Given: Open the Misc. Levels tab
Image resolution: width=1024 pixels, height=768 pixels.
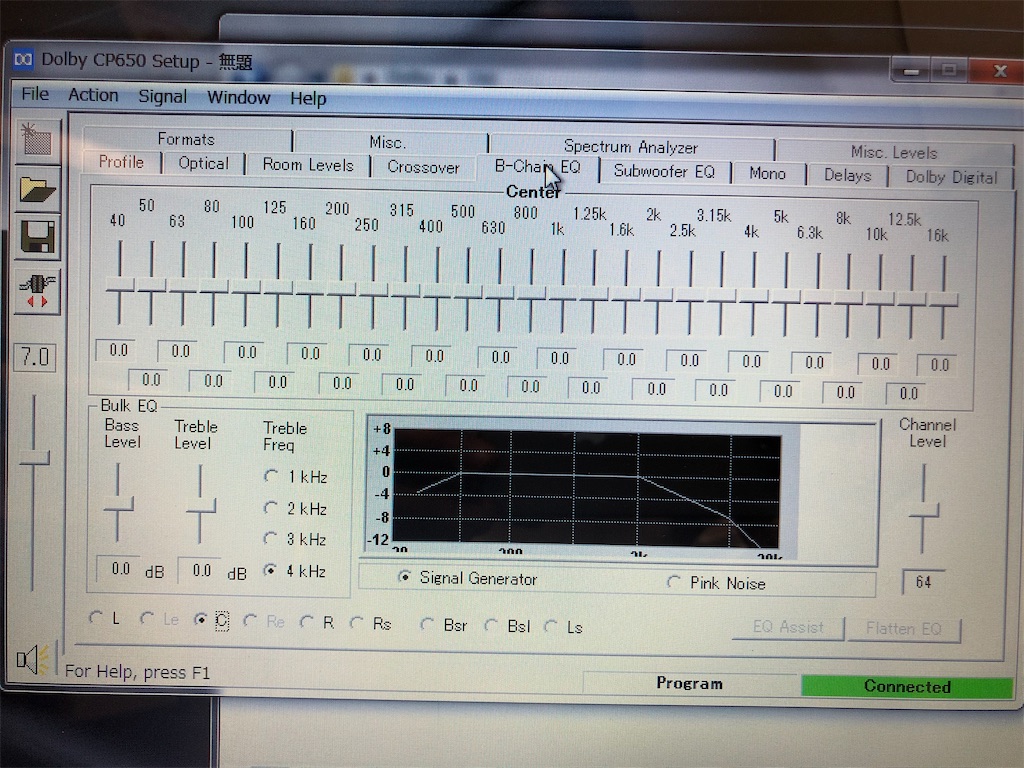Looking at the screenshot, I should (893, 153).
